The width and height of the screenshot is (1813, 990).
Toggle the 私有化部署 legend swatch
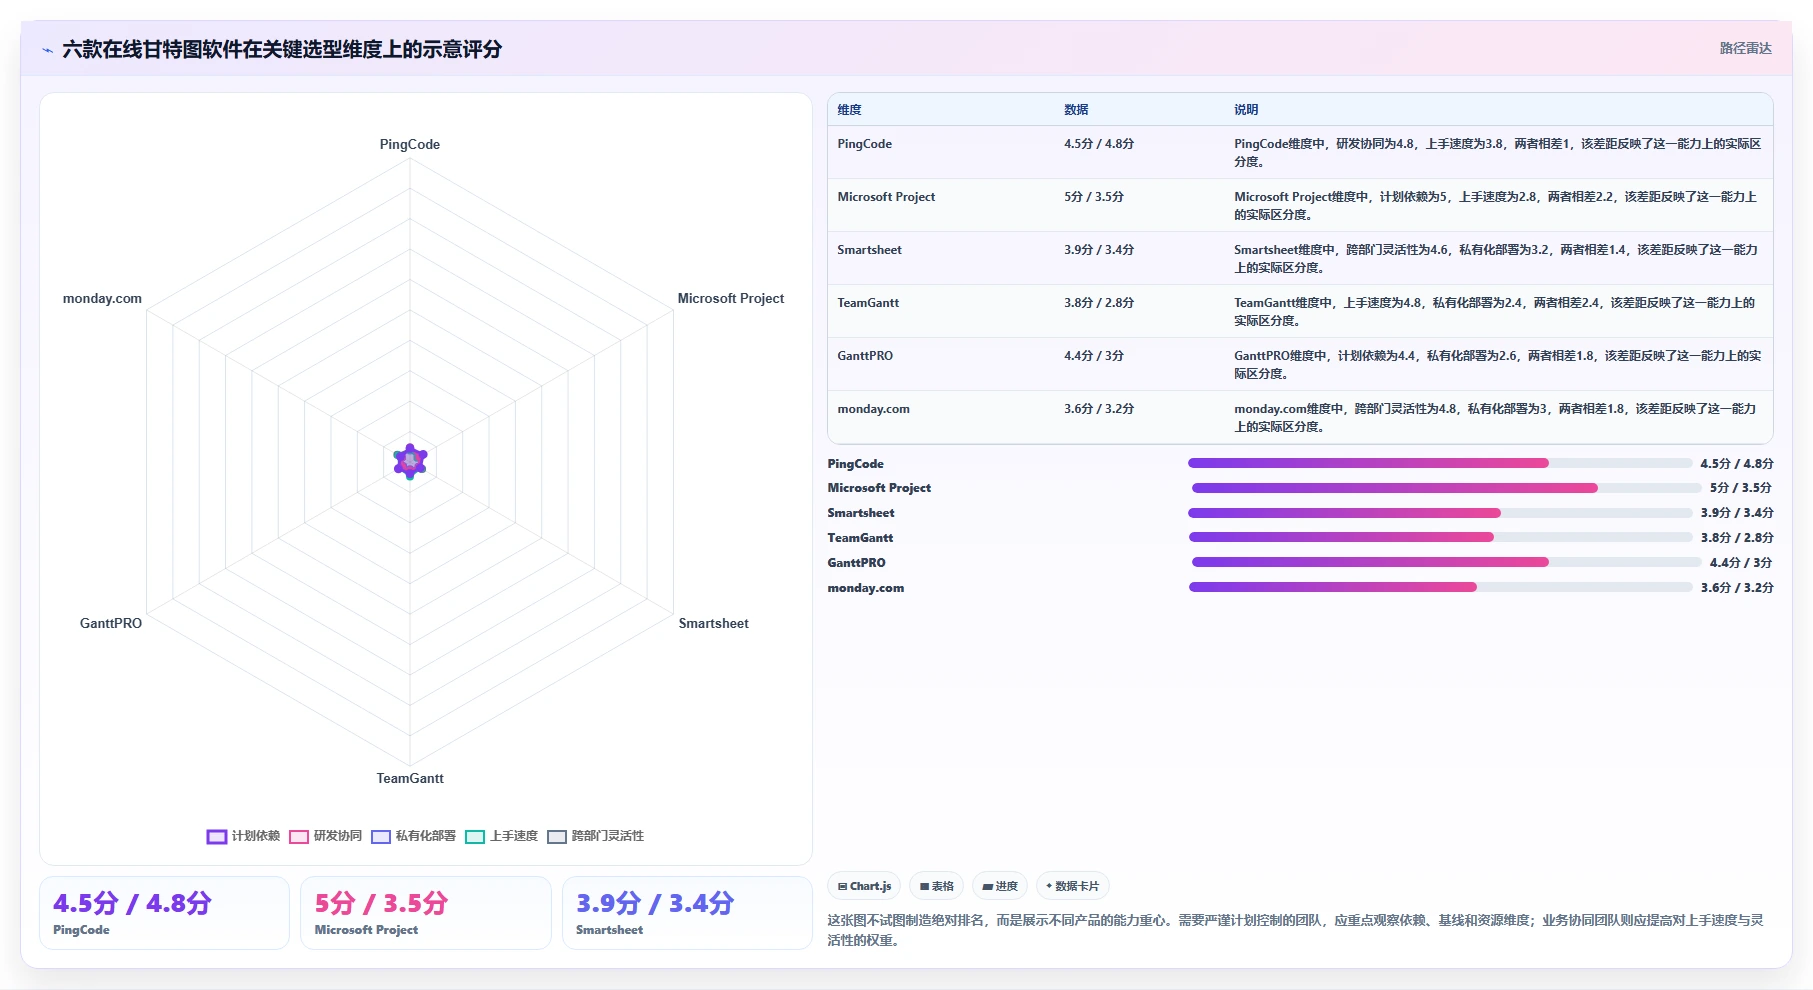click(x=381, y=836)
